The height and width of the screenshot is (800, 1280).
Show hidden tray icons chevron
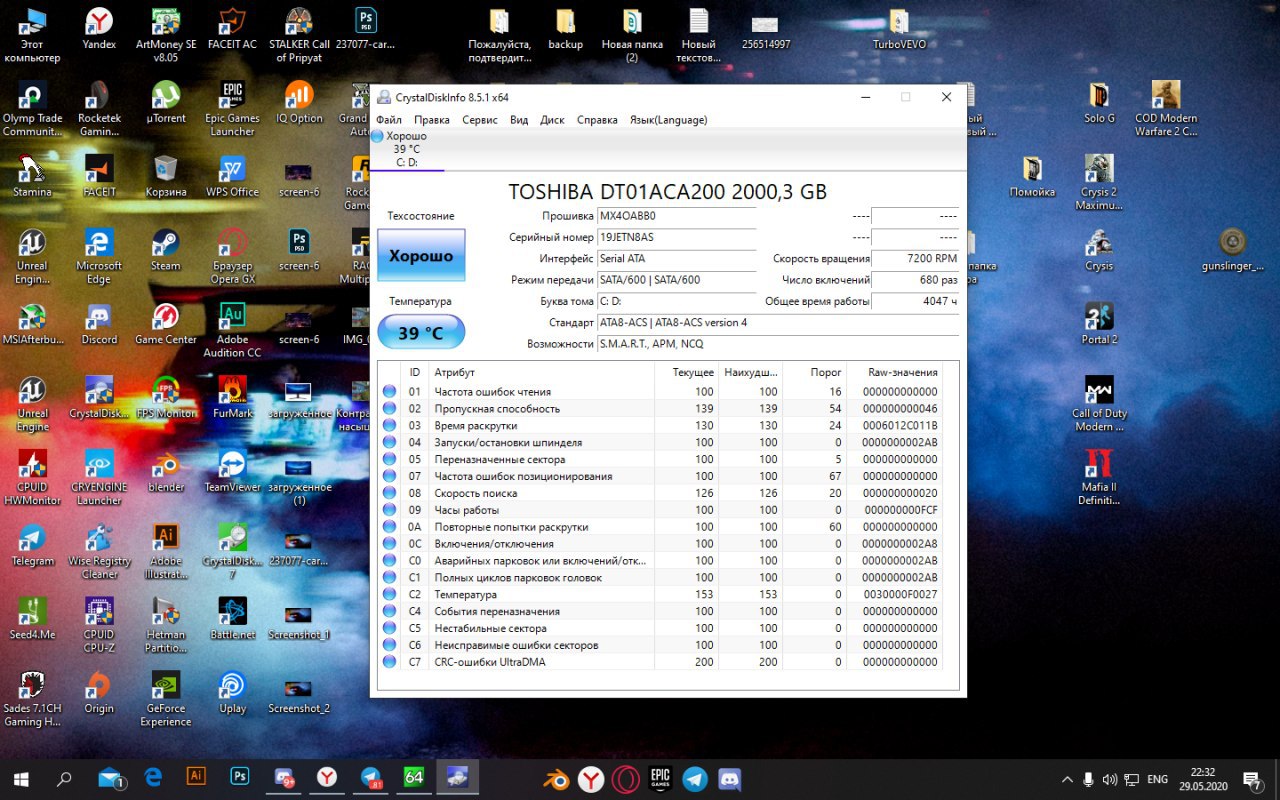point(1066,779)
